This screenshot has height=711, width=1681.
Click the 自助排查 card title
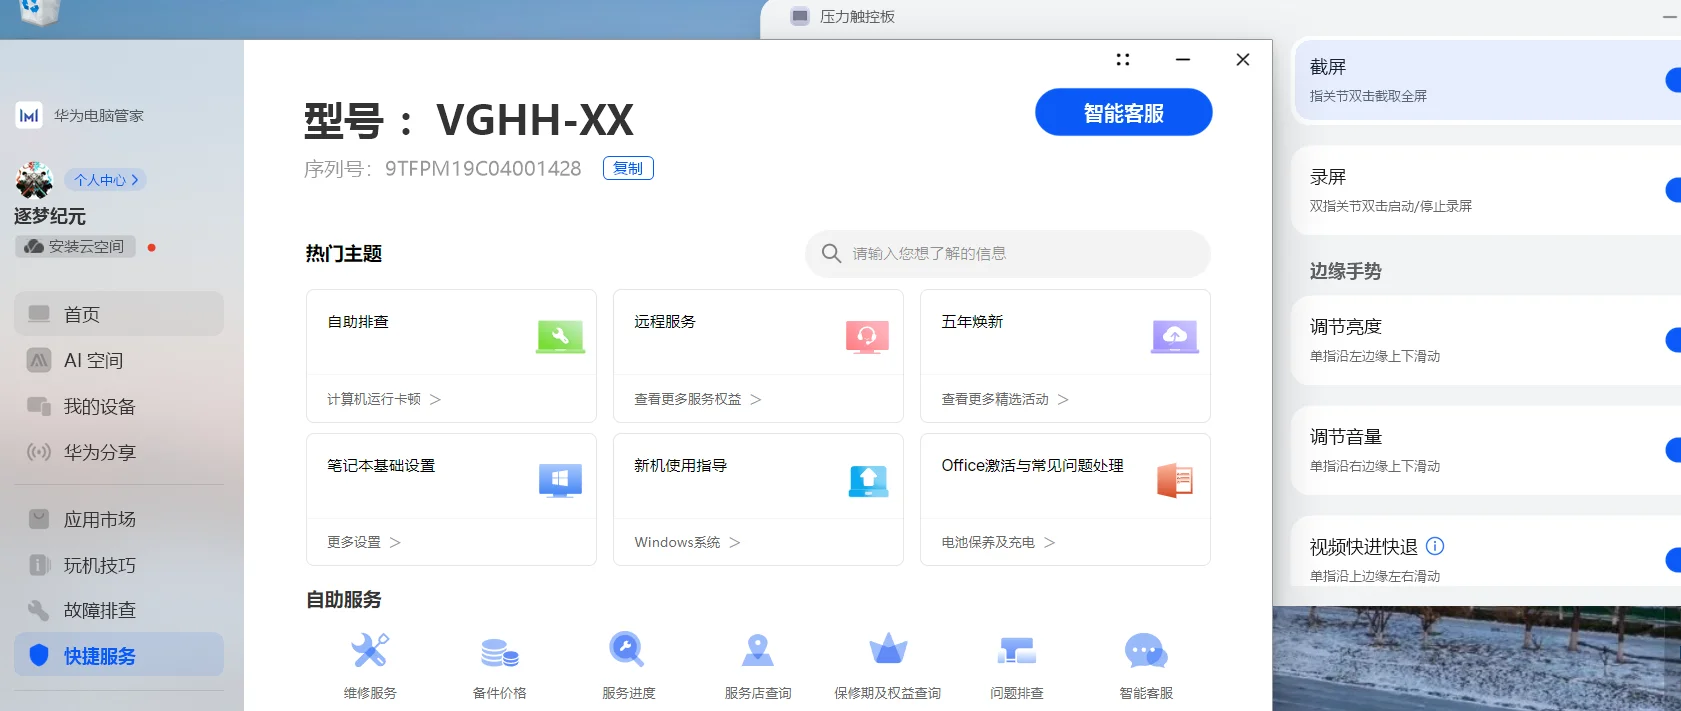point(358,322)
